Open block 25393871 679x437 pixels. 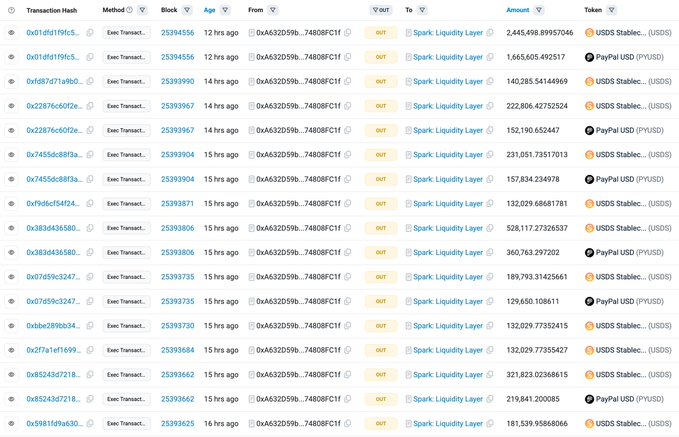[x=178, y=204]
